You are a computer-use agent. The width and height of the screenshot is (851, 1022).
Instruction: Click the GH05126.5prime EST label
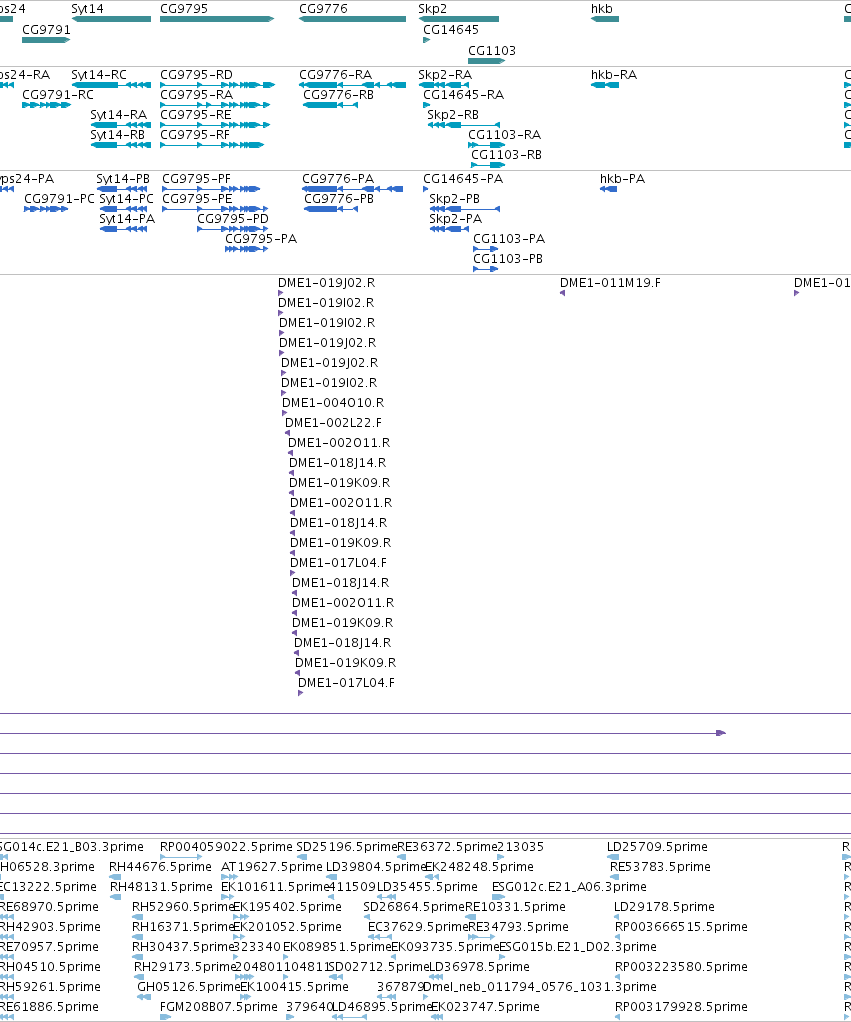coord(189,987)
